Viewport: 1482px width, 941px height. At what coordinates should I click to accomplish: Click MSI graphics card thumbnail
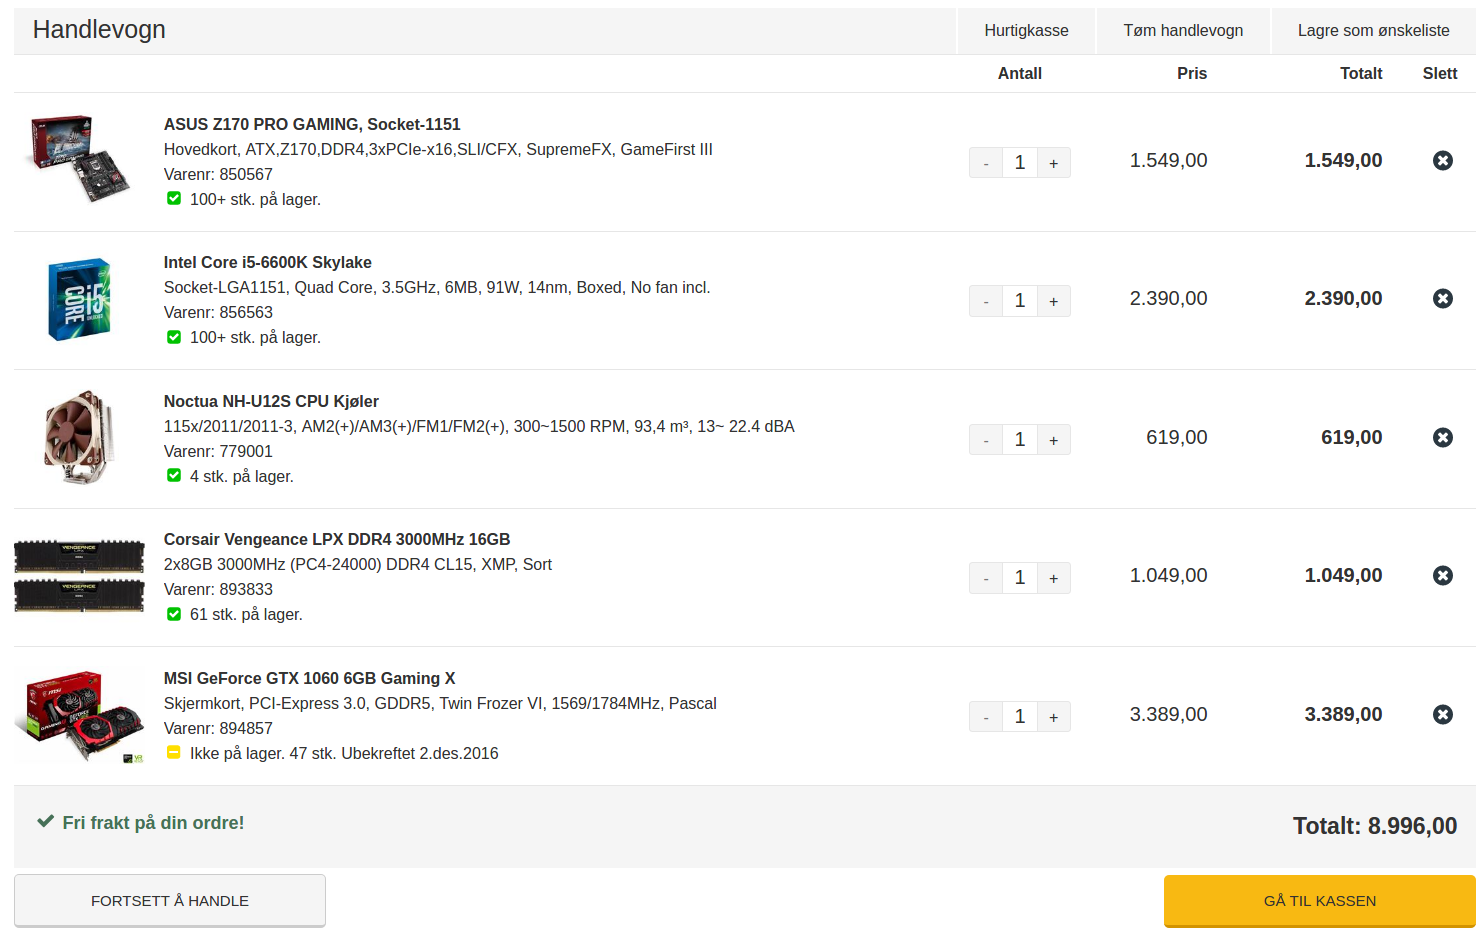click(x=79, y=716)
